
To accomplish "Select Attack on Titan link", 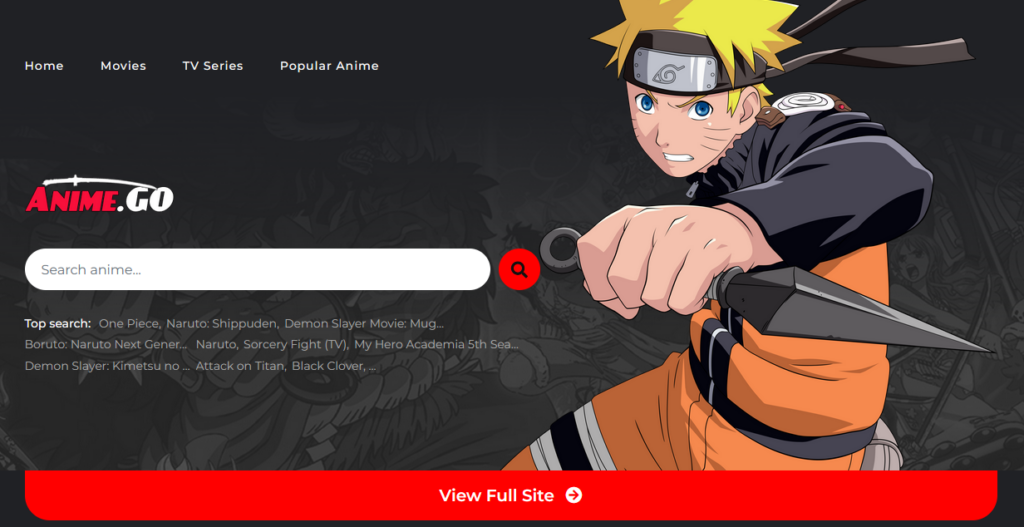I will coord(240,366).
